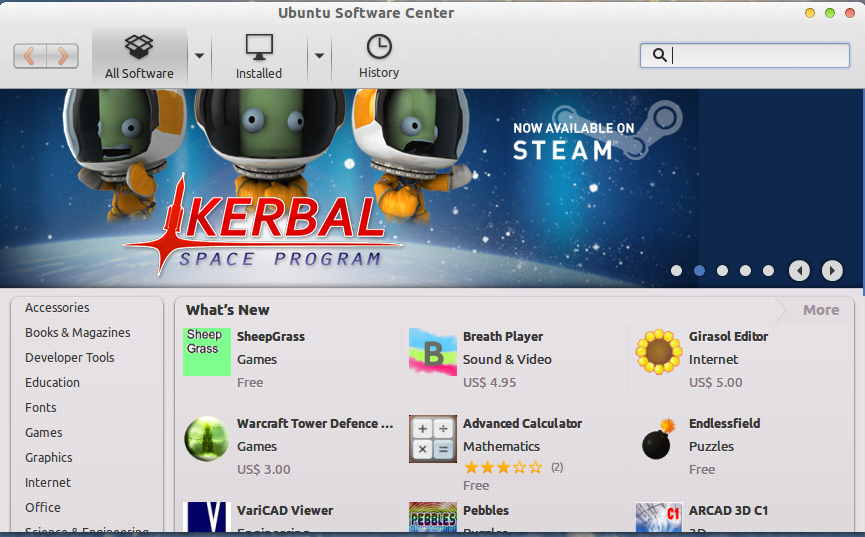Open the Fonts category
The image size is (865, 537).
(x=41, y=407)
